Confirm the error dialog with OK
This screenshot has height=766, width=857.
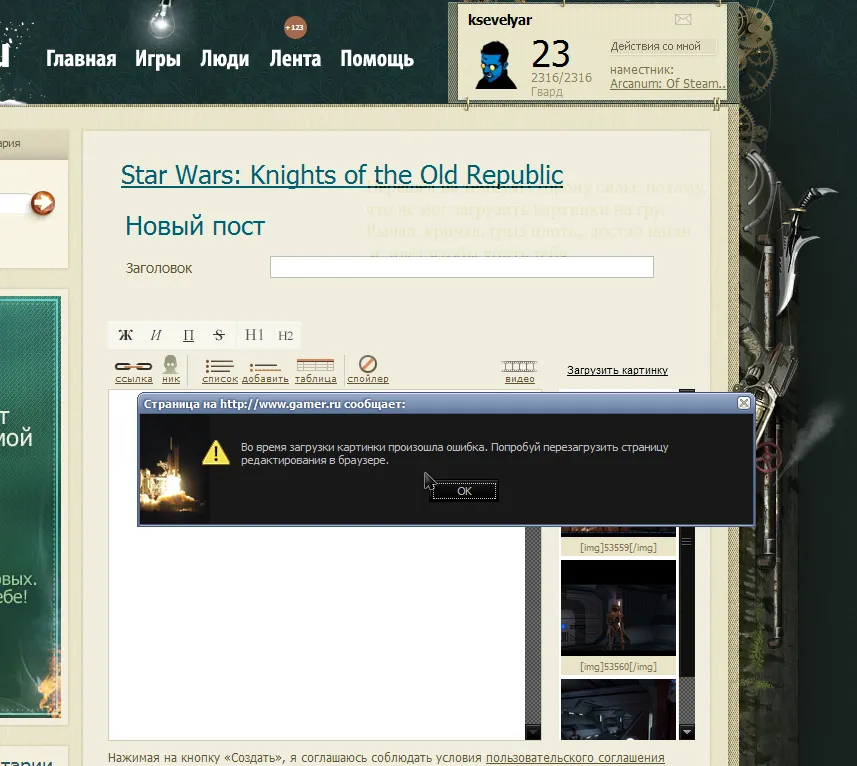[x=464, y=491]
